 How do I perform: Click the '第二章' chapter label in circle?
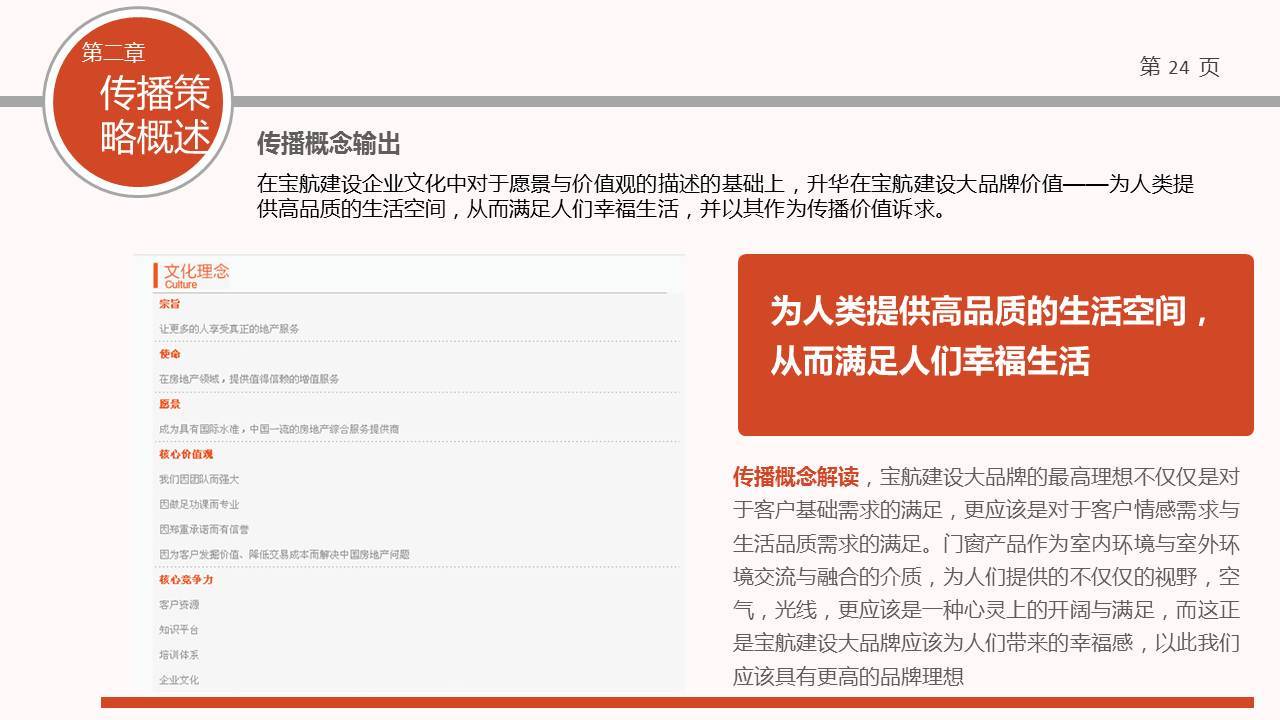(x=113, y=52)
